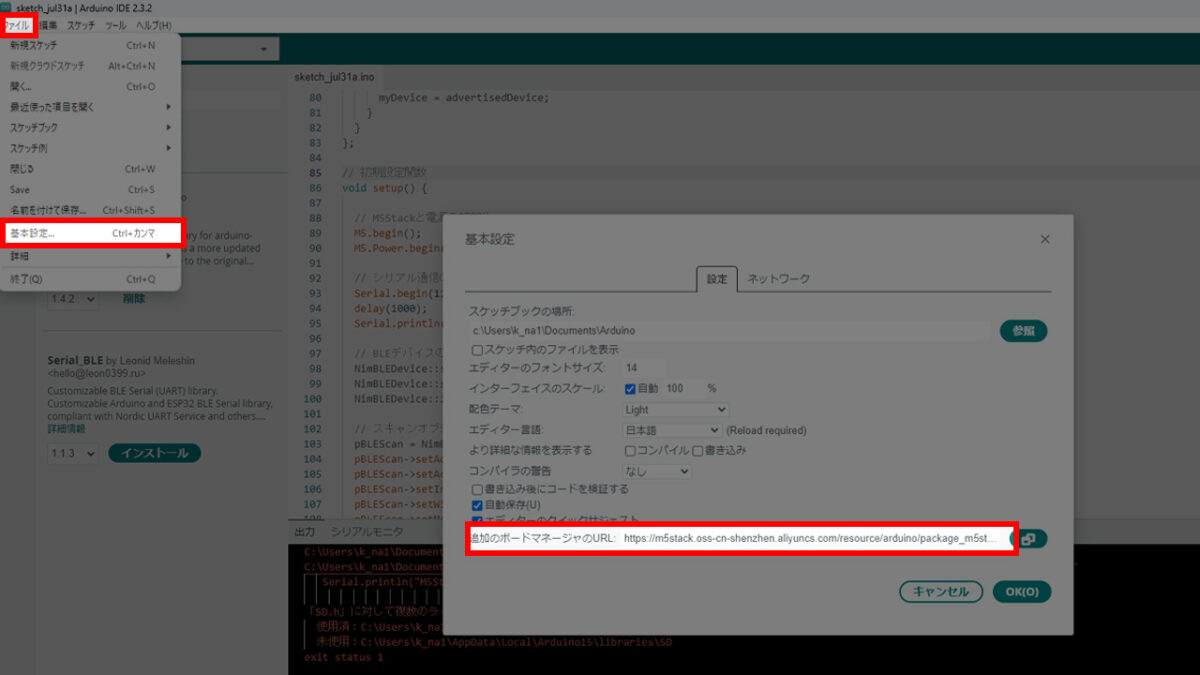Open the 配色テーマ Light dropdown
Image resolution: width=1200 pixels, height=675 pixels.
coord(675,409)
